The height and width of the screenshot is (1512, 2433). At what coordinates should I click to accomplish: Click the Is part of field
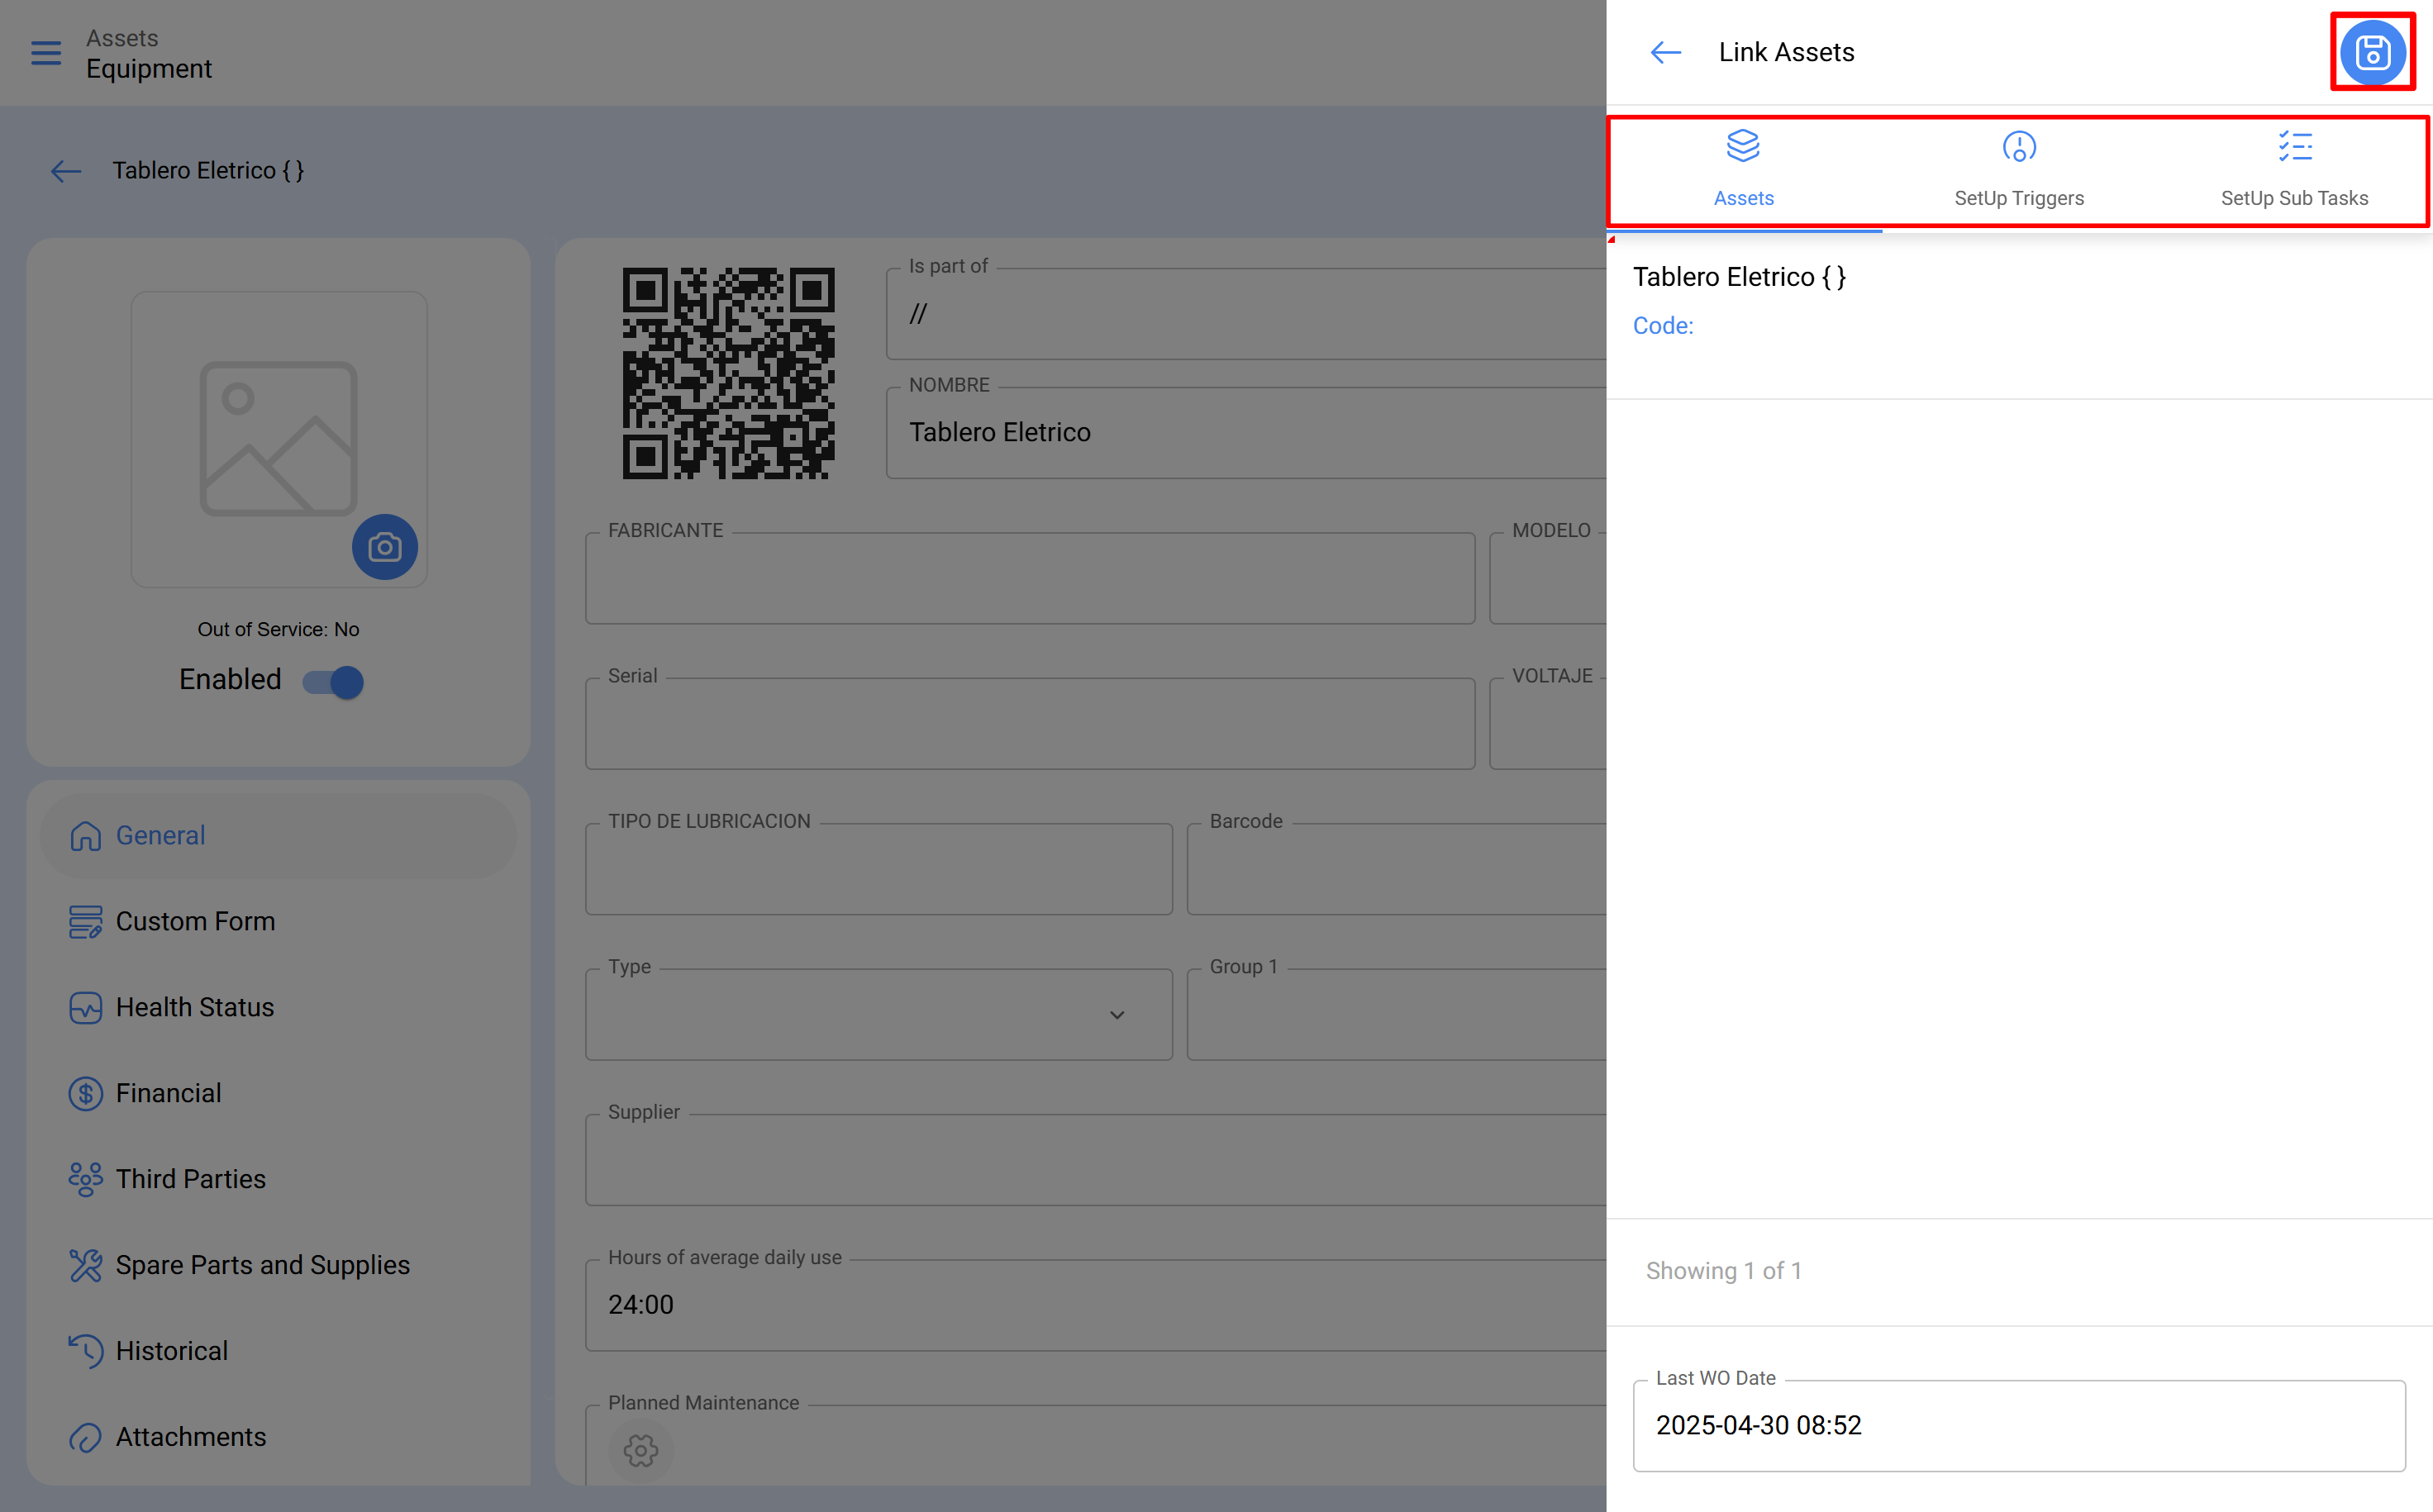[x=1246, y=314]
